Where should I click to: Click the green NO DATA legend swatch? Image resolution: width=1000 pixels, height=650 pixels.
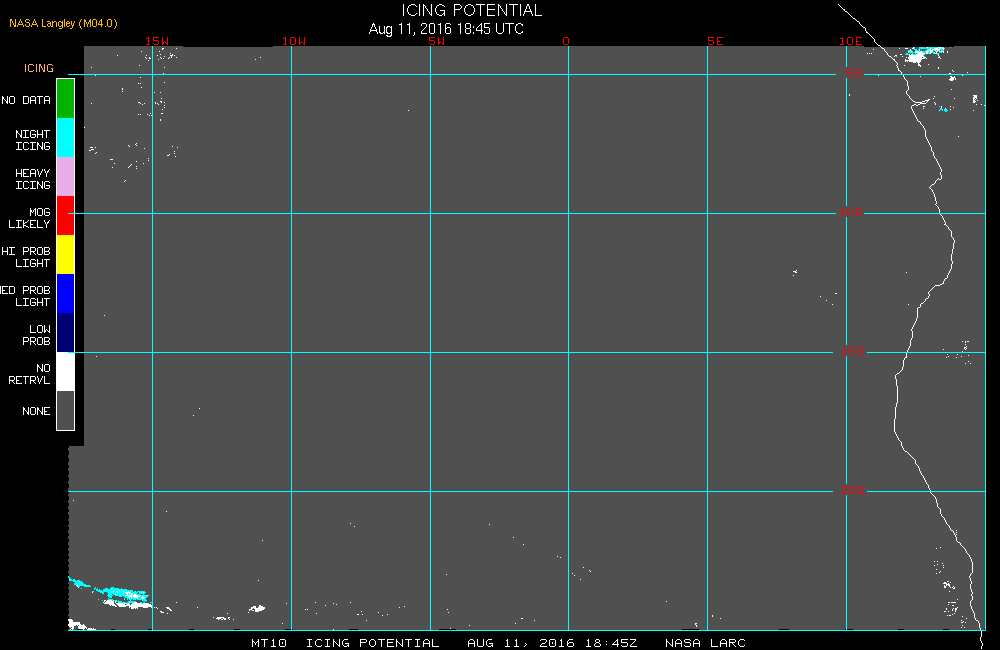(66, 99)
